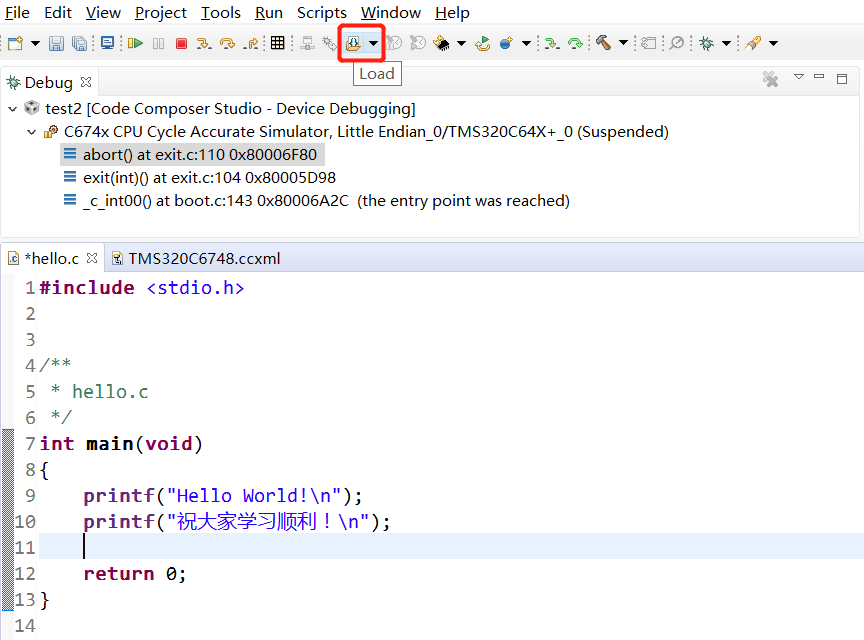Click the New wizard icon in toolbar
Image resolution: width=864 pixels, height=640 pixels.
15,43
